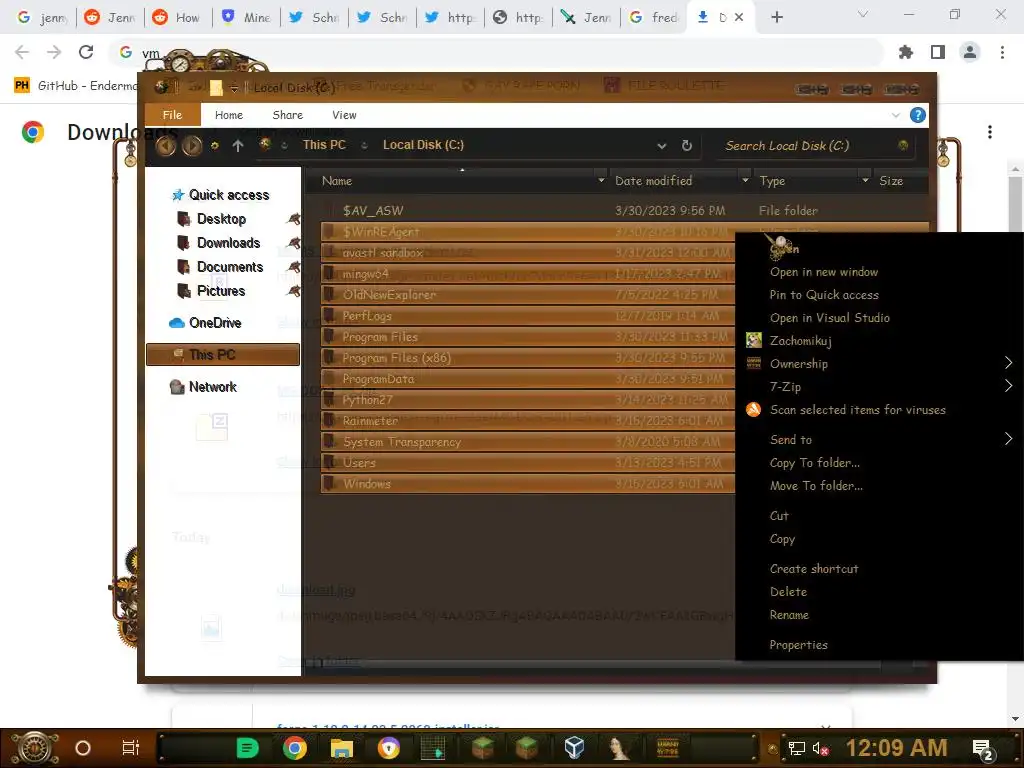Switch to Google Chrome on the taskbar

[295, 748]
